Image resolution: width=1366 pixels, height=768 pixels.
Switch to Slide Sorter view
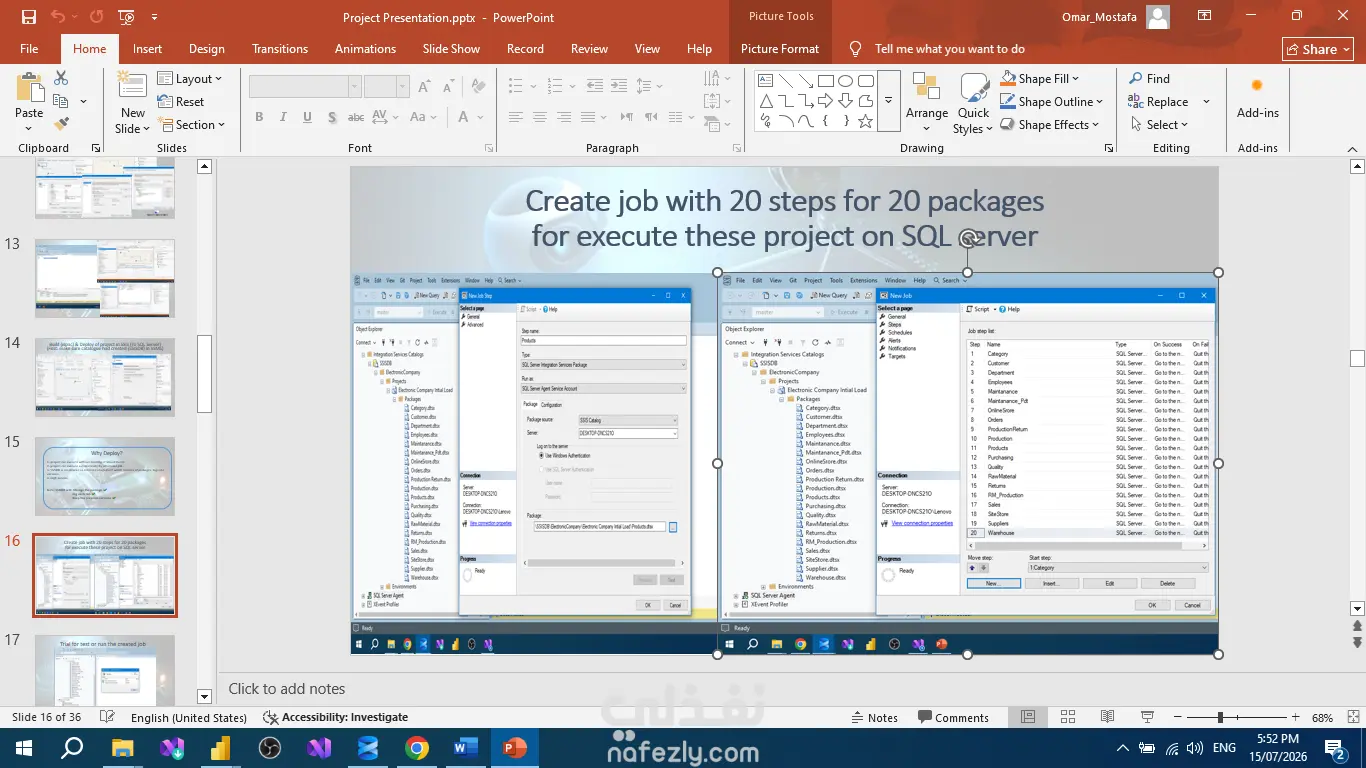tap(1068, 717)
